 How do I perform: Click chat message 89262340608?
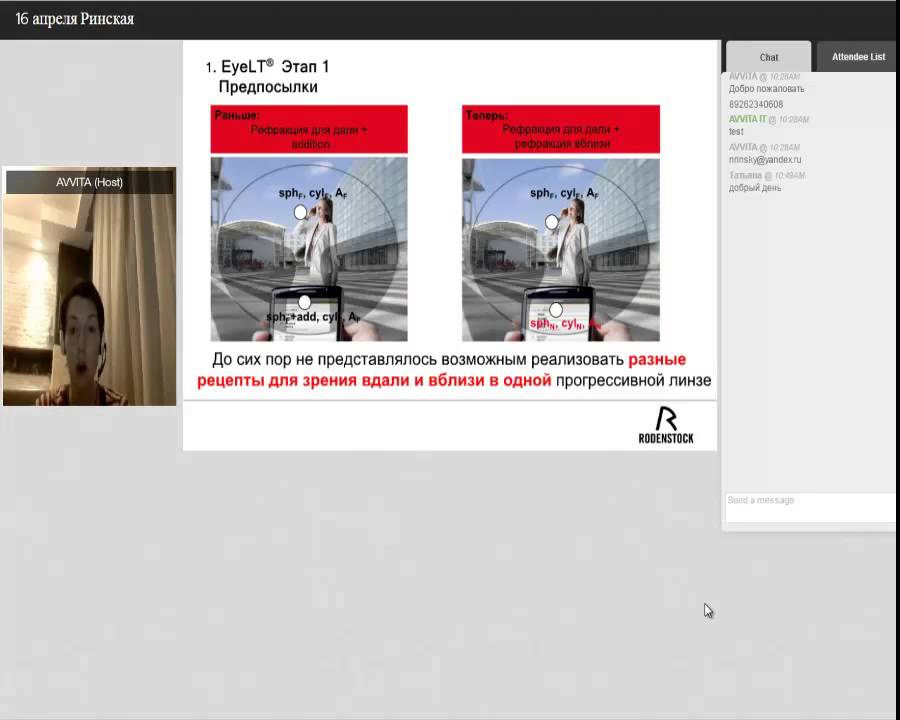756,104
